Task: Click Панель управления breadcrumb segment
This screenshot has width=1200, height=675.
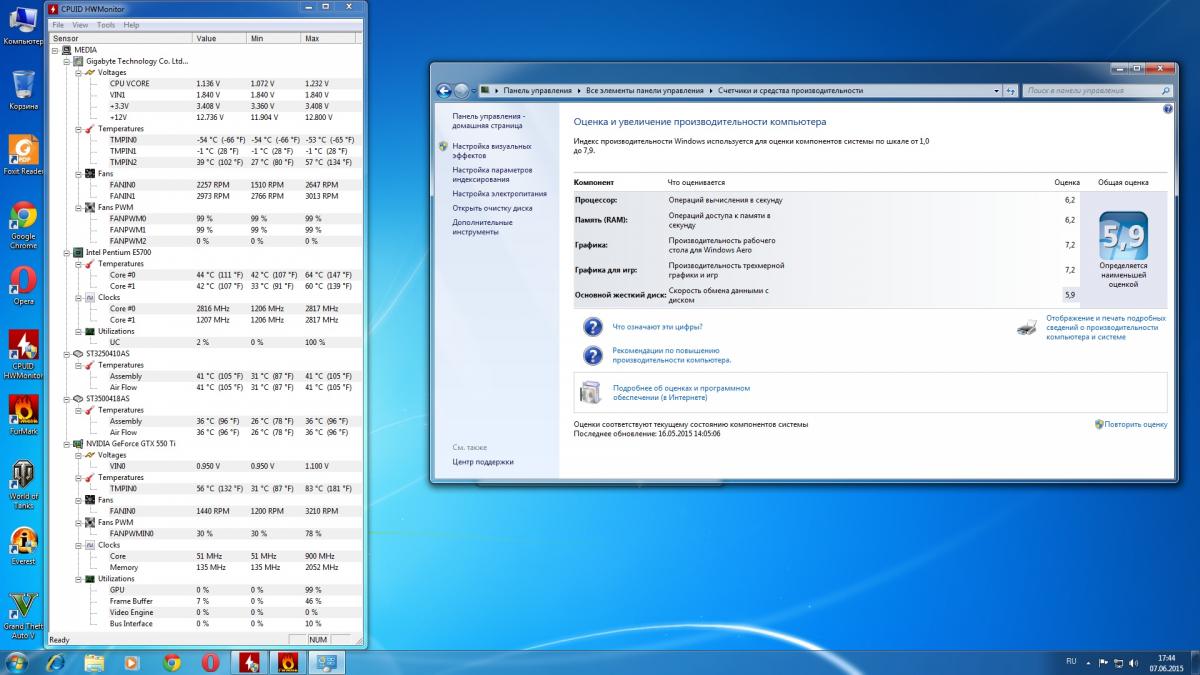Action: [x=538, y=90]
